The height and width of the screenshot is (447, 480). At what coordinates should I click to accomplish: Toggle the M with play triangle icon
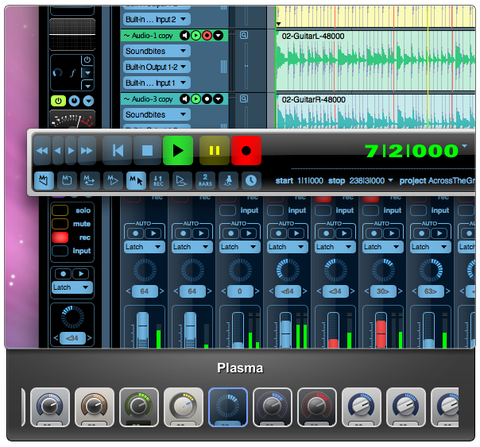coord(112,181)
